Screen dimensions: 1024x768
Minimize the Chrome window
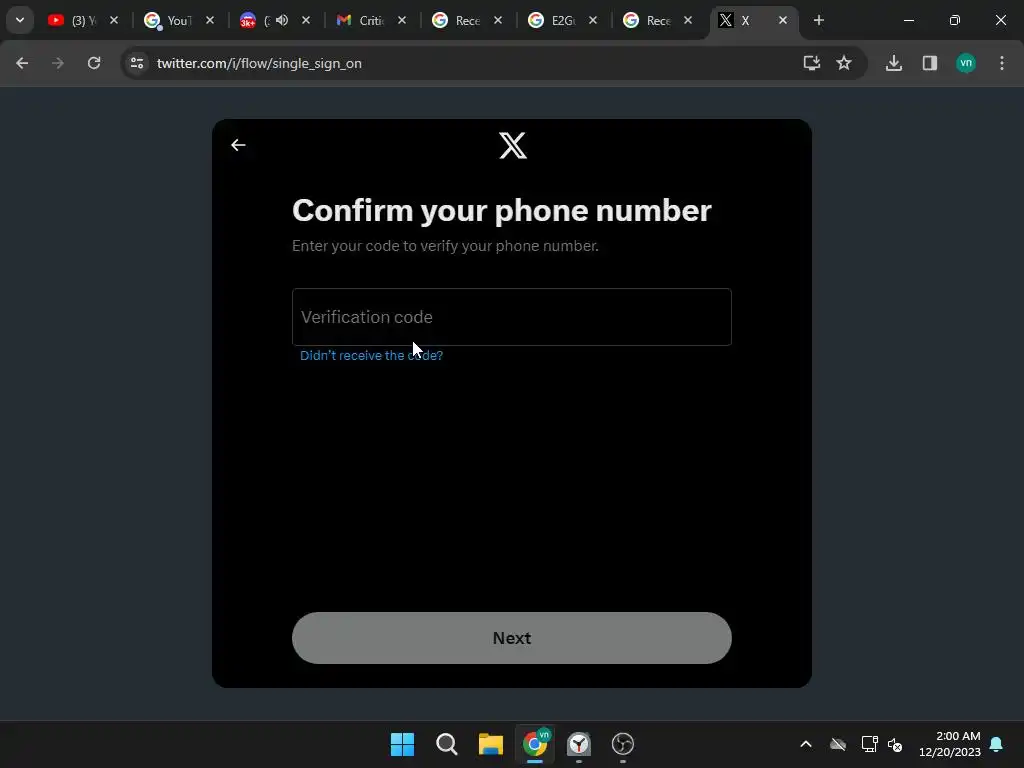pyautogui.click(x=908, y=20)
